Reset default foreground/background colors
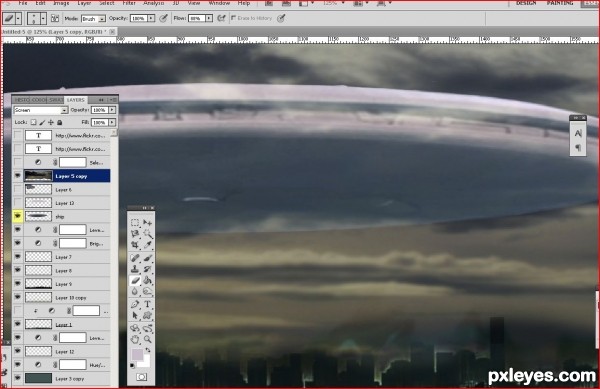Screen dimensions: 600x389 click(x=132, y=366)
